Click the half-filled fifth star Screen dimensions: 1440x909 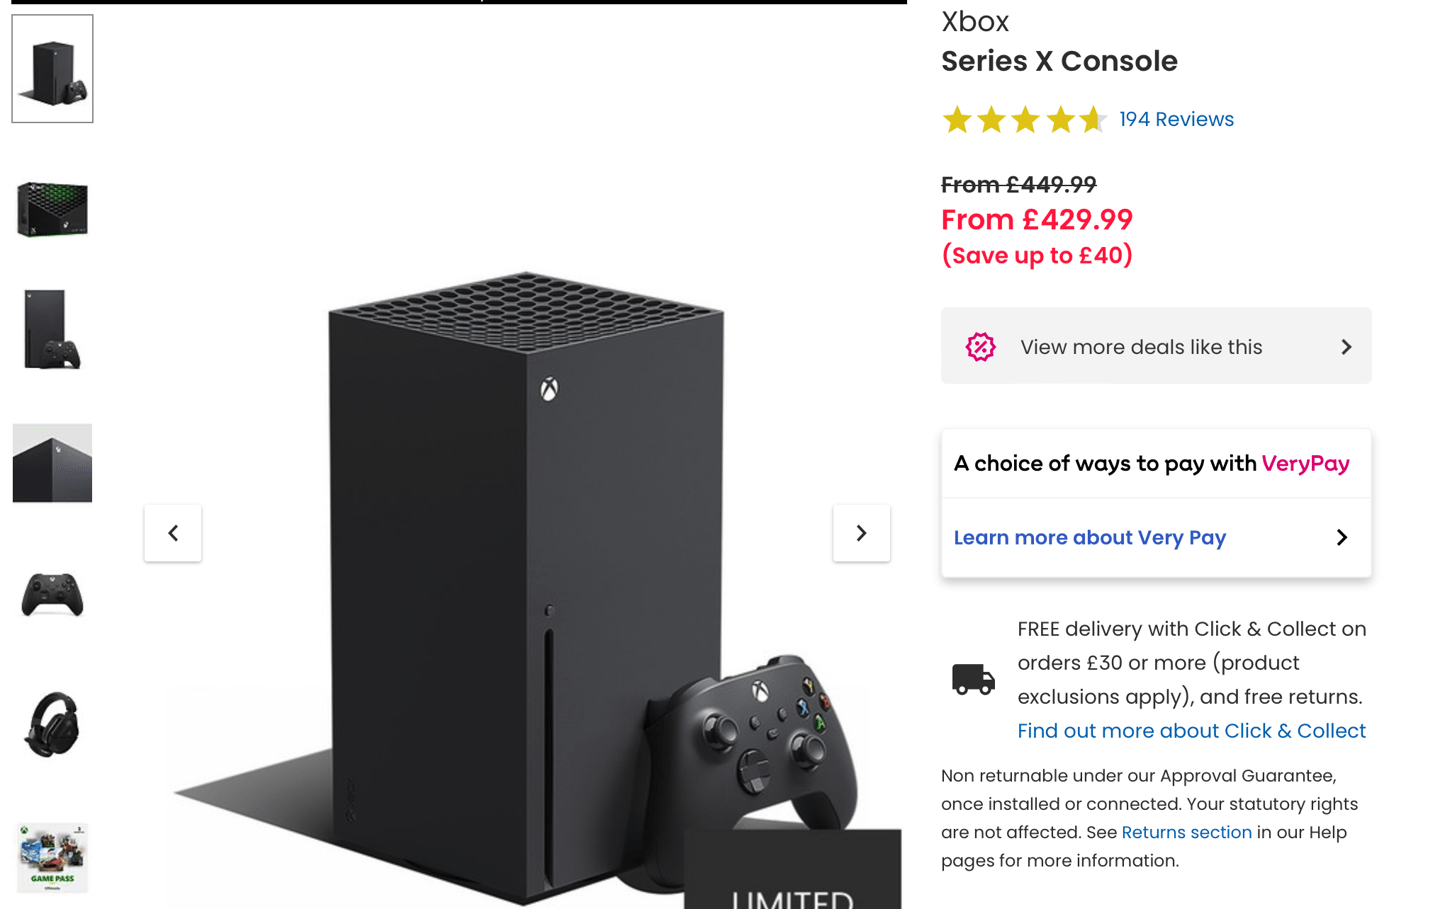[1092, 119]
